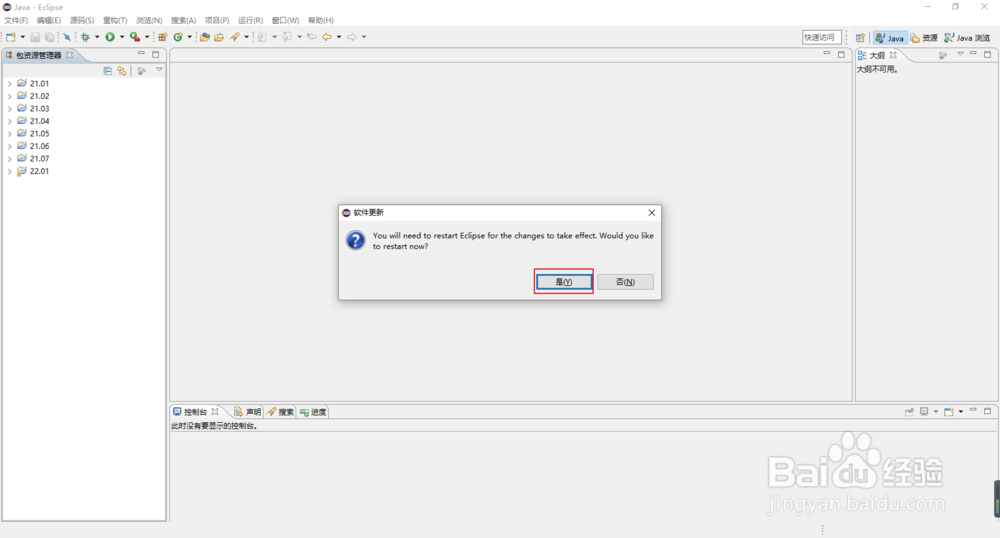1000x538 pixels.
Task: Click the Run External Tools icon
Action: (x=135, y=37)
